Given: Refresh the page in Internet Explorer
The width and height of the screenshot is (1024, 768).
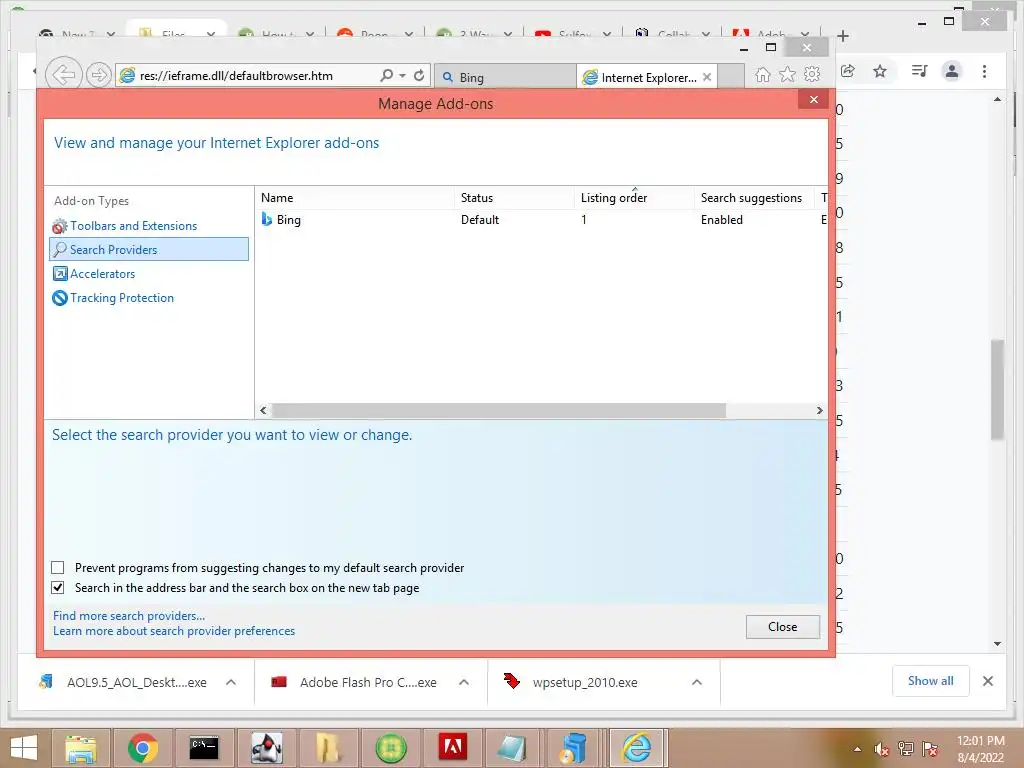Looking at the screenshot, I should [x=419, y=75].
